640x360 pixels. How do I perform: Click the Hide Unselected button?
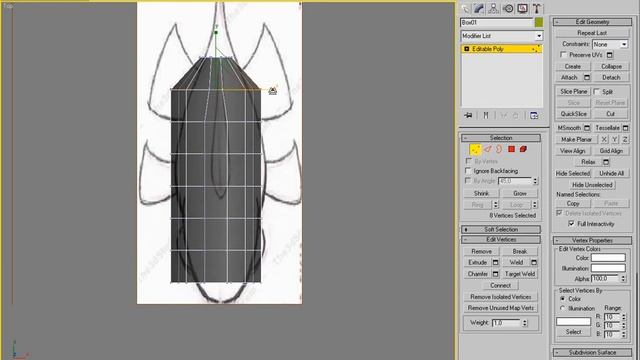tap(592, 185)
